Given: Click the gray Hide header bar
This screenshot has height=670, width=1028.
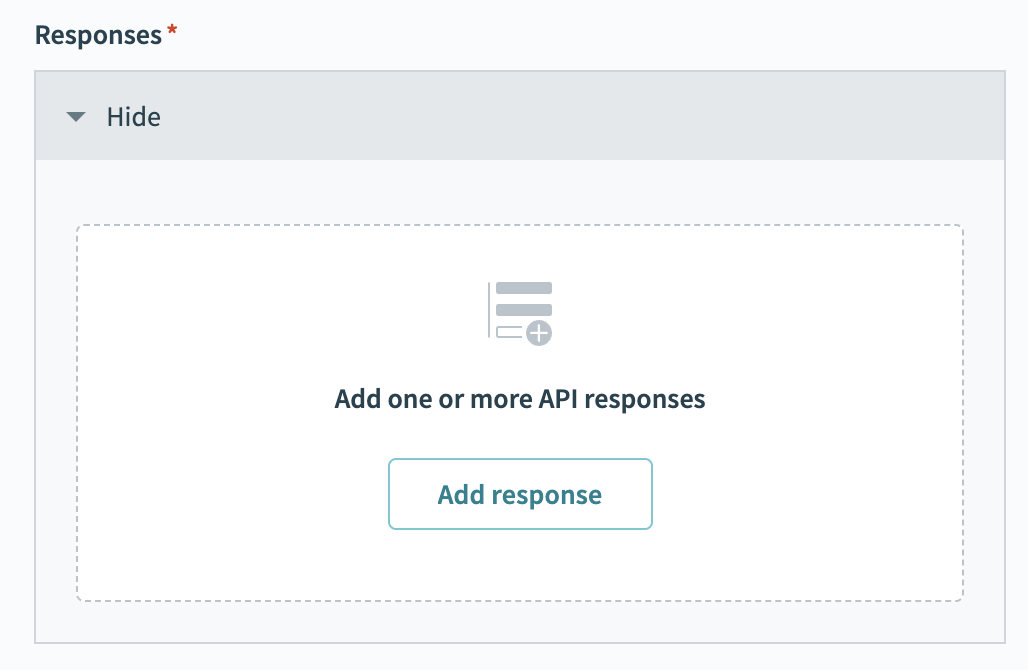Looking at the screenshot, I should (520, 116).
